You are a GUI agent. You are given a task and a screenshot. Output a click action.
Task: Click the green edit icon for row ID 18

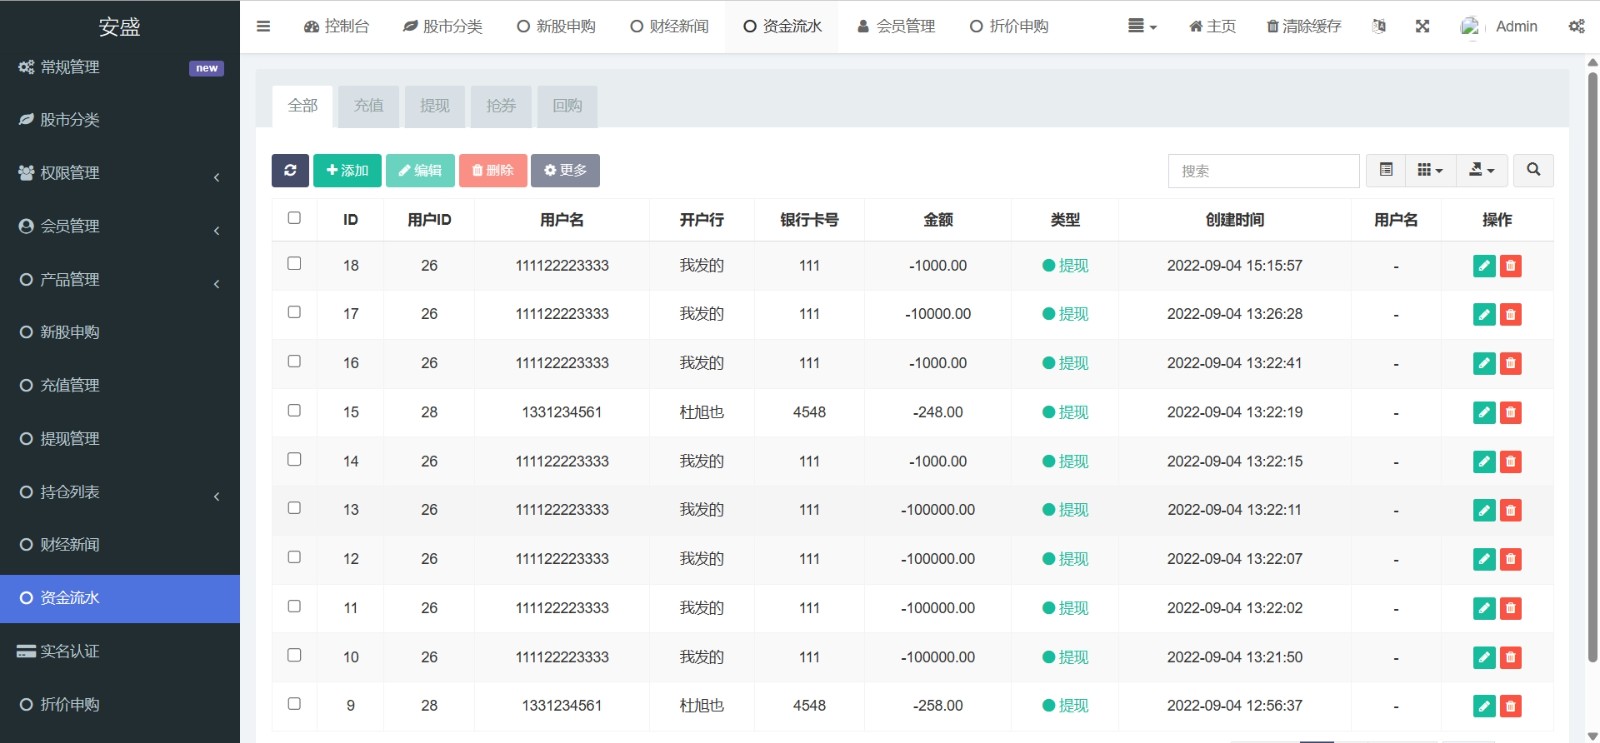point(1484,266)
